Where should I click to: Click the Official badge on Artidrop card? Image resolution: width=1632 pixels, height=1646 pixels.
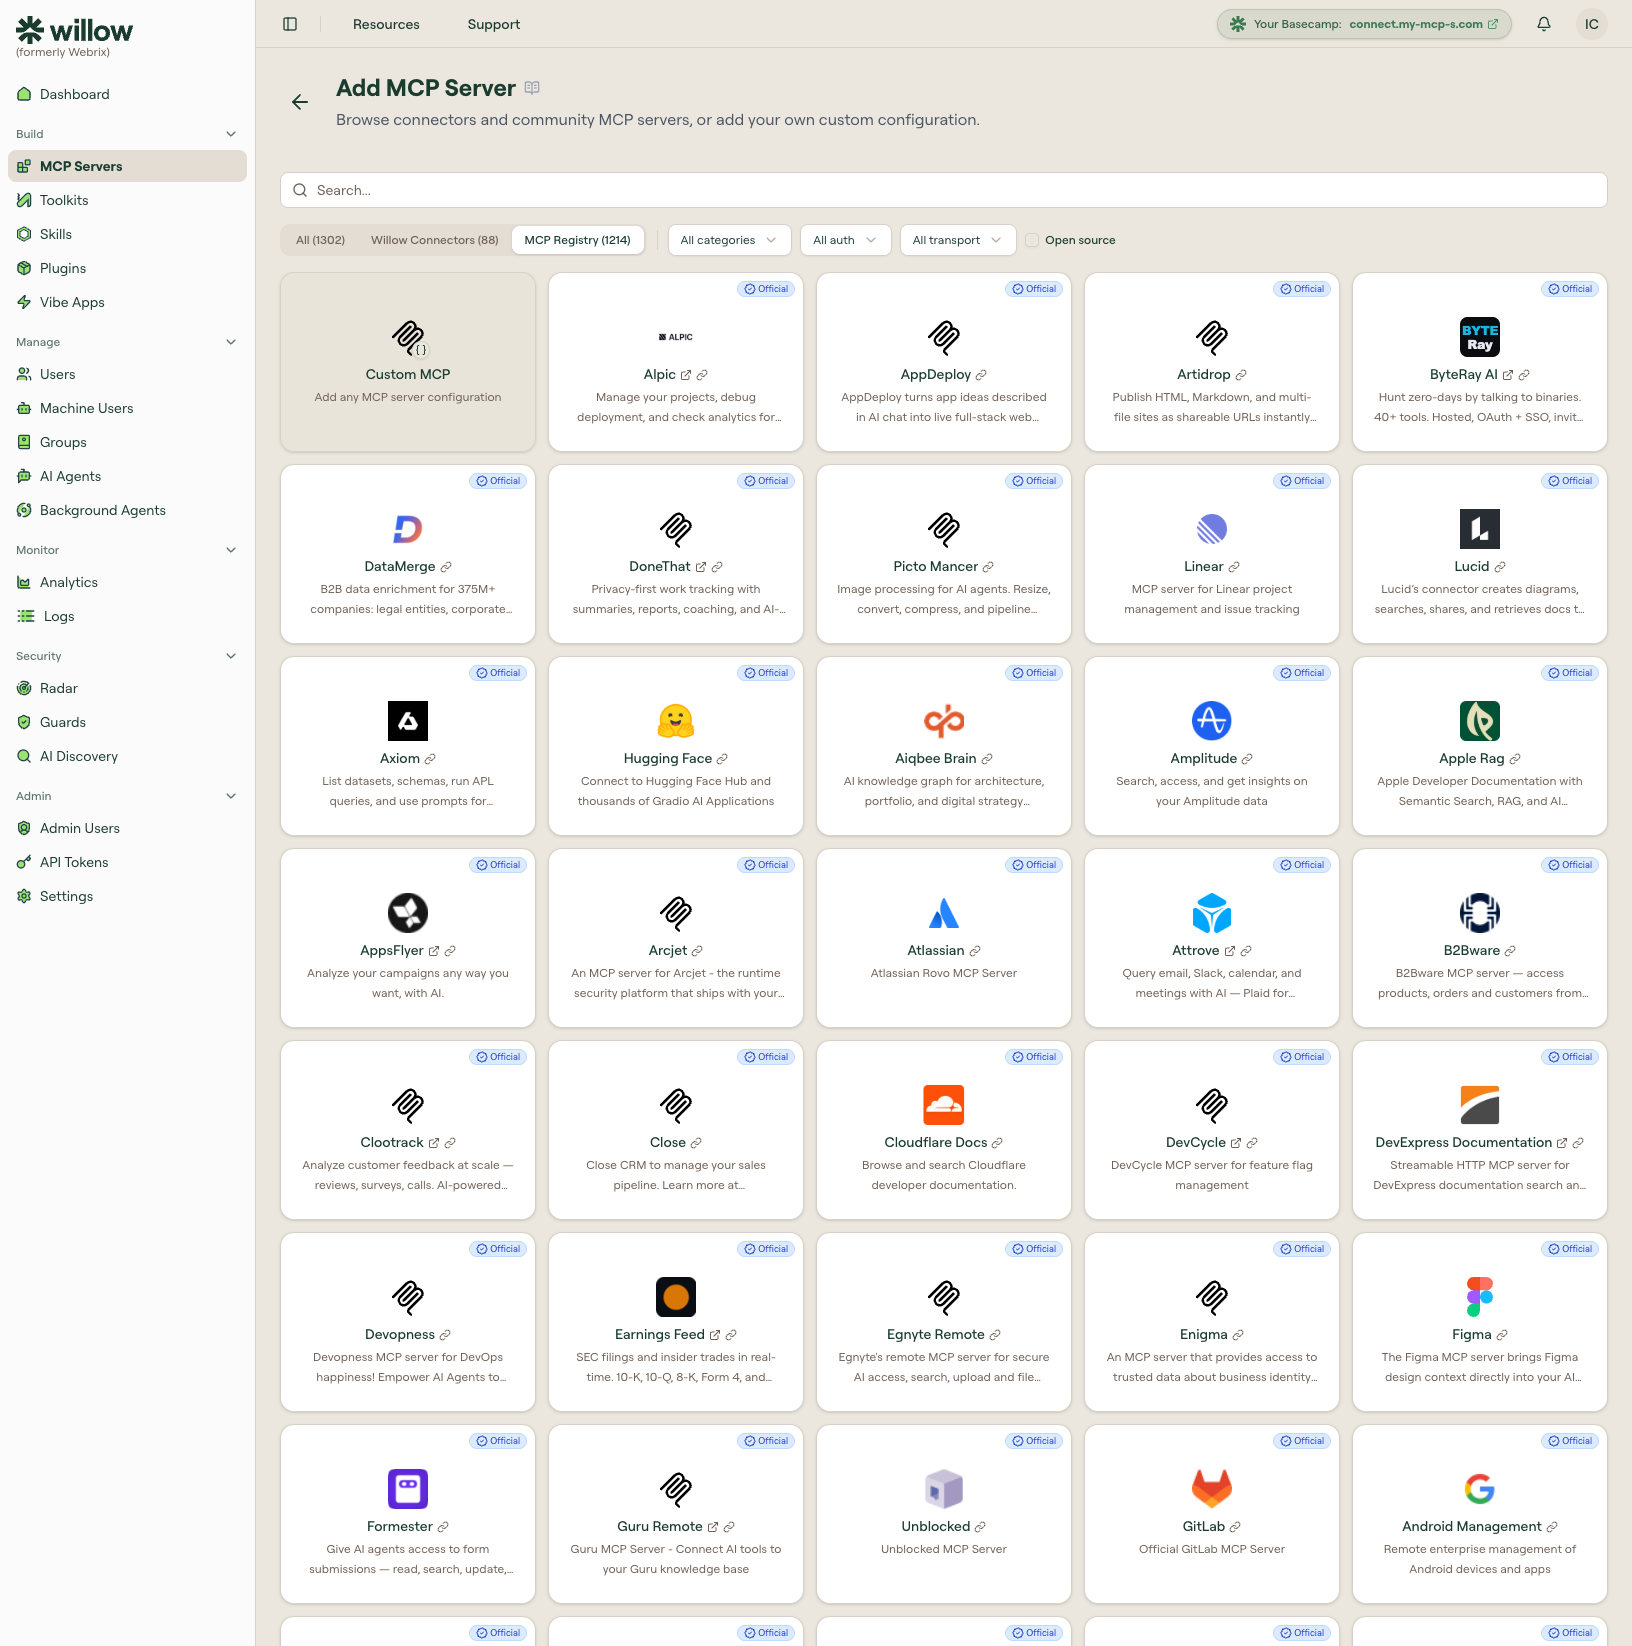tap(1302, 289)
